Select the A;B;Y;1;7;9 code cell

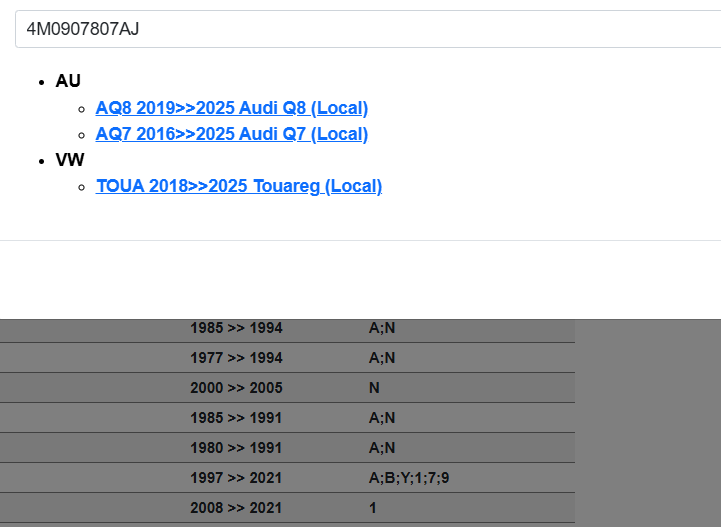pyautogui.click(x=409, y=478)
